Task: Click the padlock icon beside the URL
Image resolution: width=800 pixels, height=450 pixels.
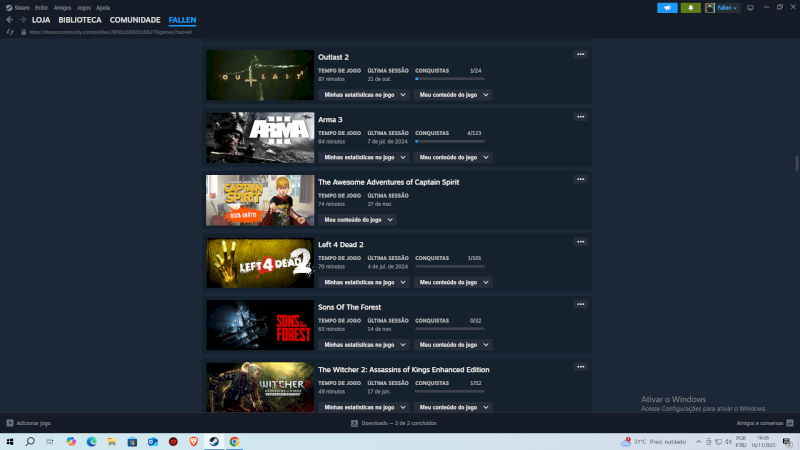Action: pos(23,32)
